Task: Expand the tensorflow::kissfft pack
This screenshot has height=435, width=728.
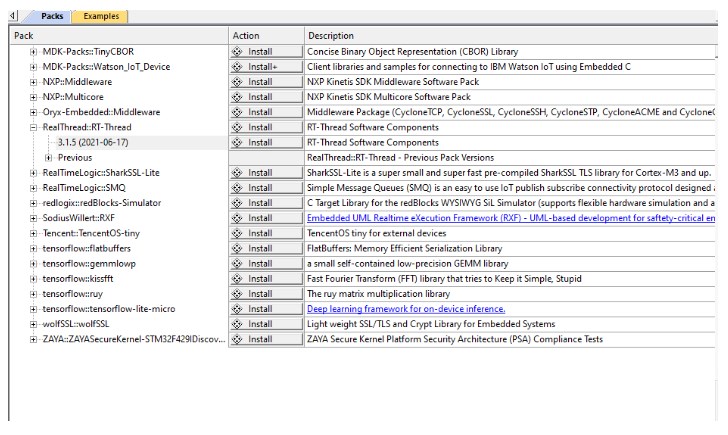Action: (33, 279)
